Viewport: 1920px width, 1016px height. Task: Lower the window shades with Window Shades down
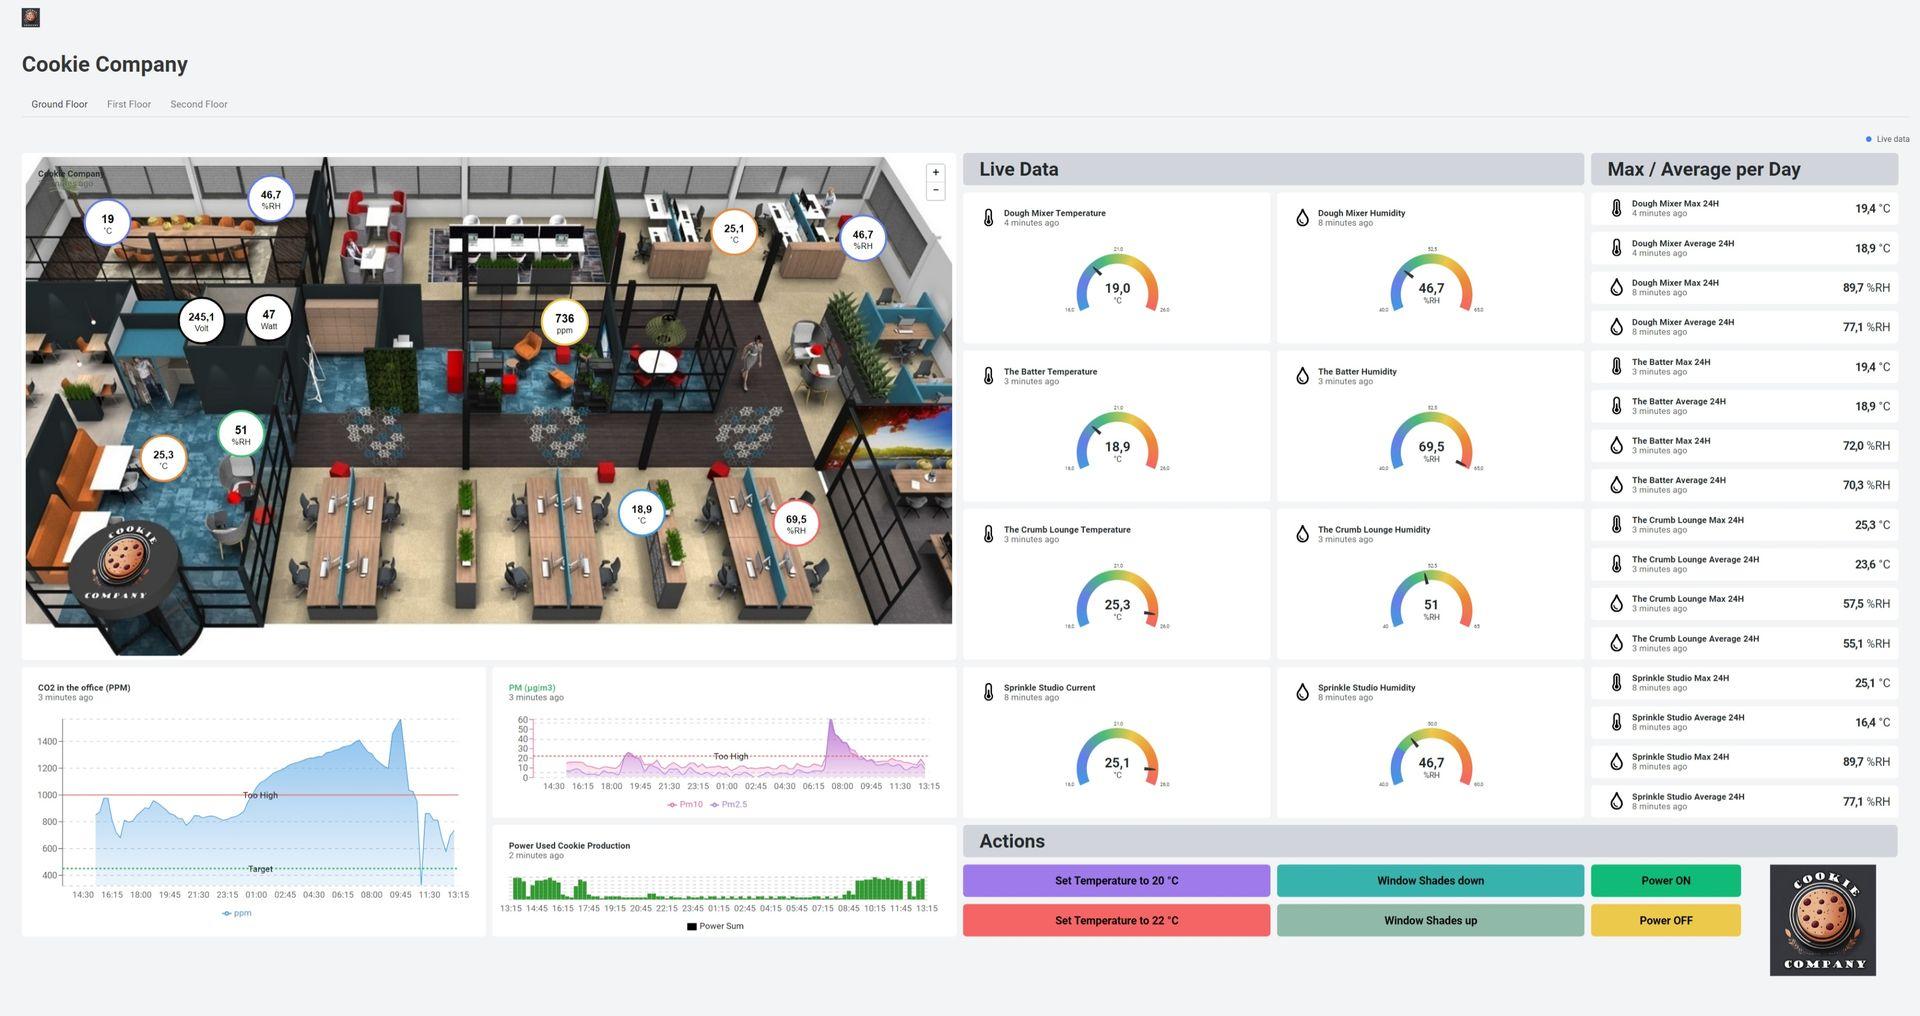(1430, 881)
